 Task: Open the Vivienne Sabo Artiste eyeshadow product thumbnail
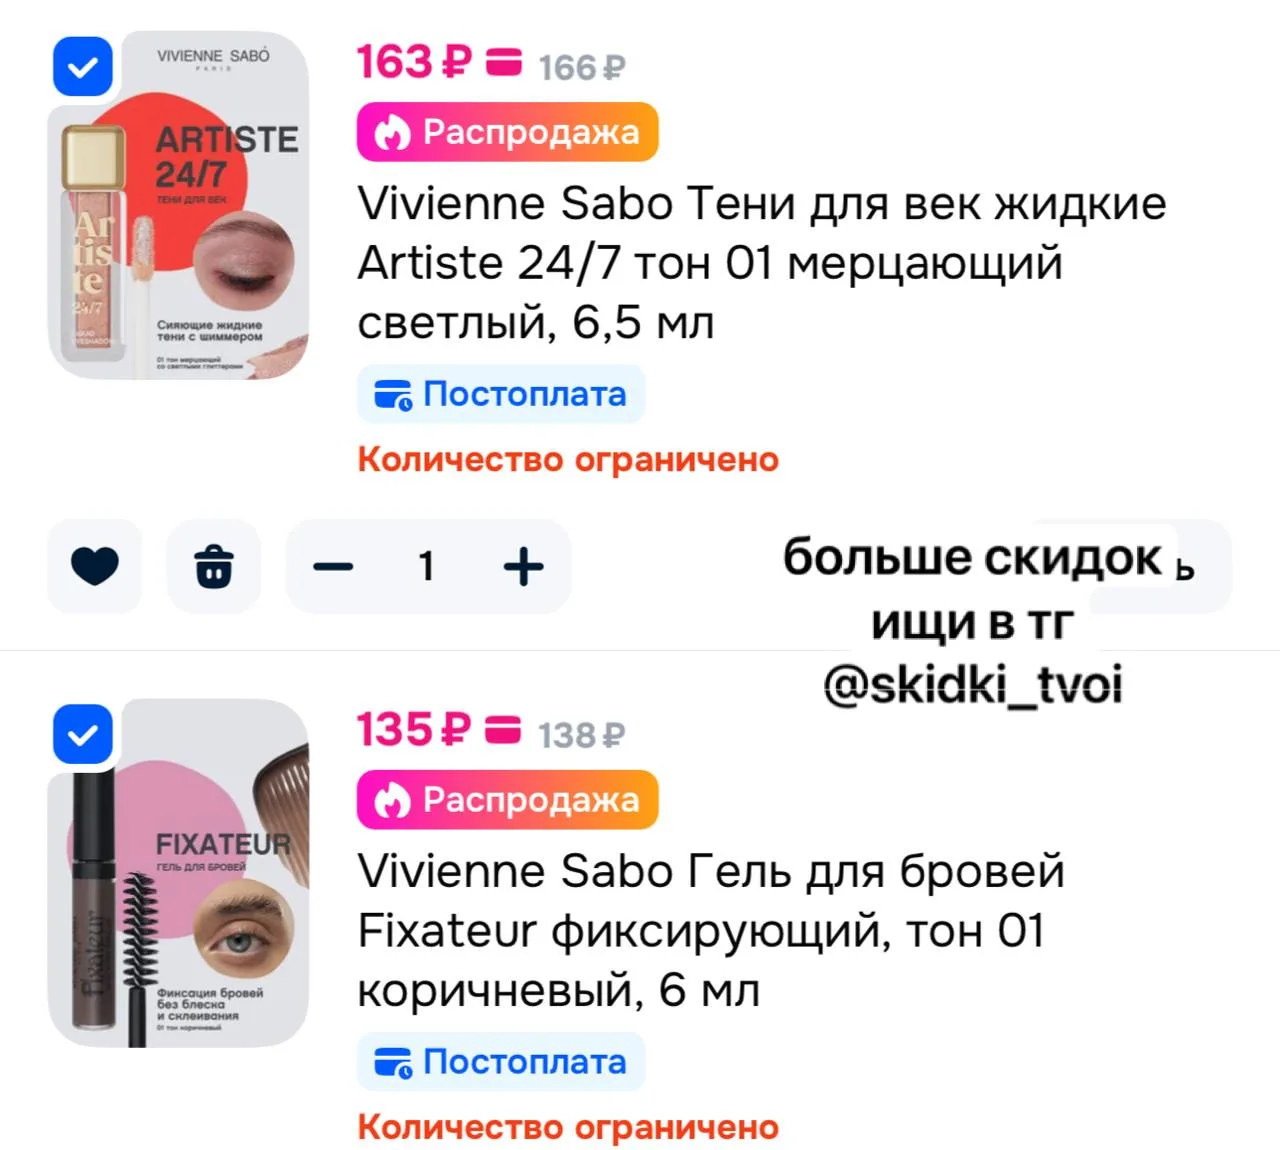coord(179,206)
